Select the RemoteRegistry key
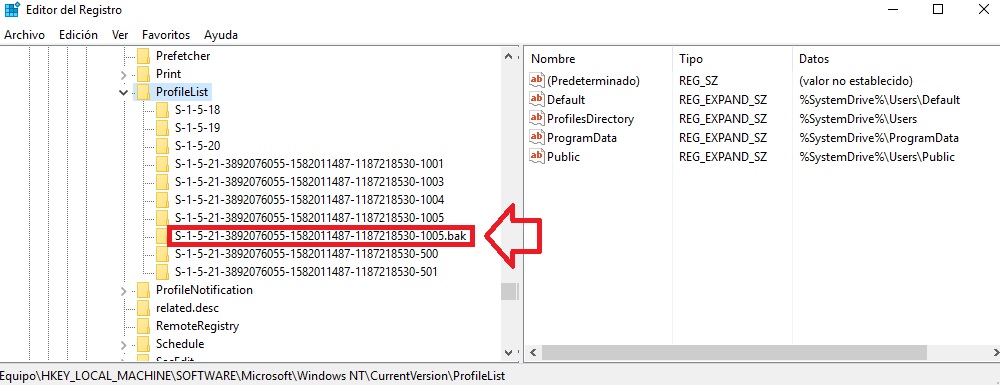This screenshot has height=385, width=1000. [x=197, y=326]
